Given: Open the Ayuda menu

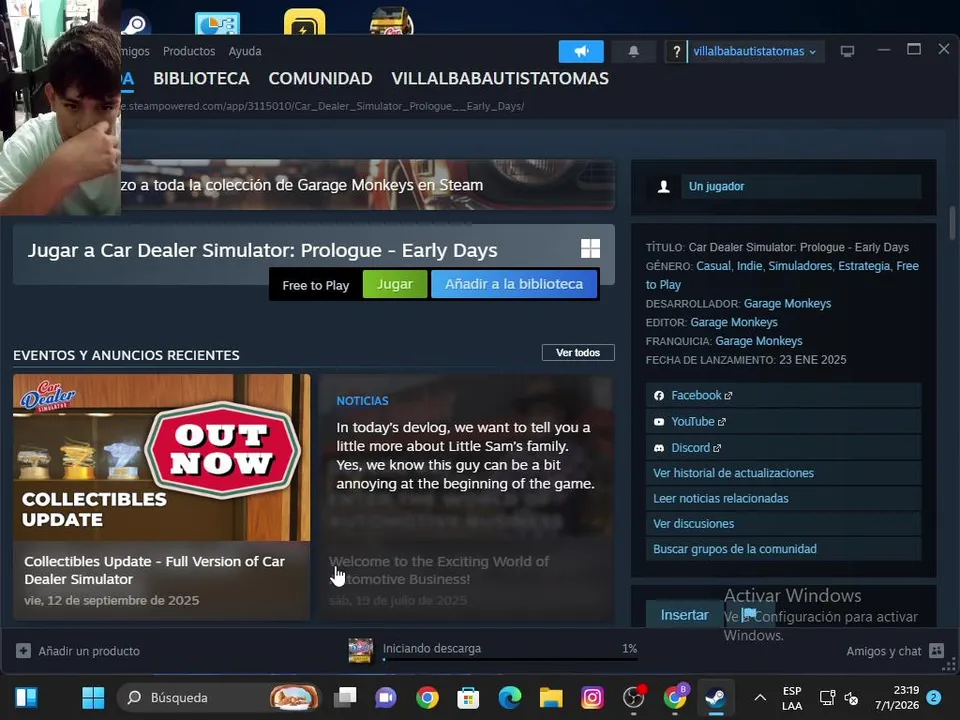Looking at the screenshot, I should point(245,51).
